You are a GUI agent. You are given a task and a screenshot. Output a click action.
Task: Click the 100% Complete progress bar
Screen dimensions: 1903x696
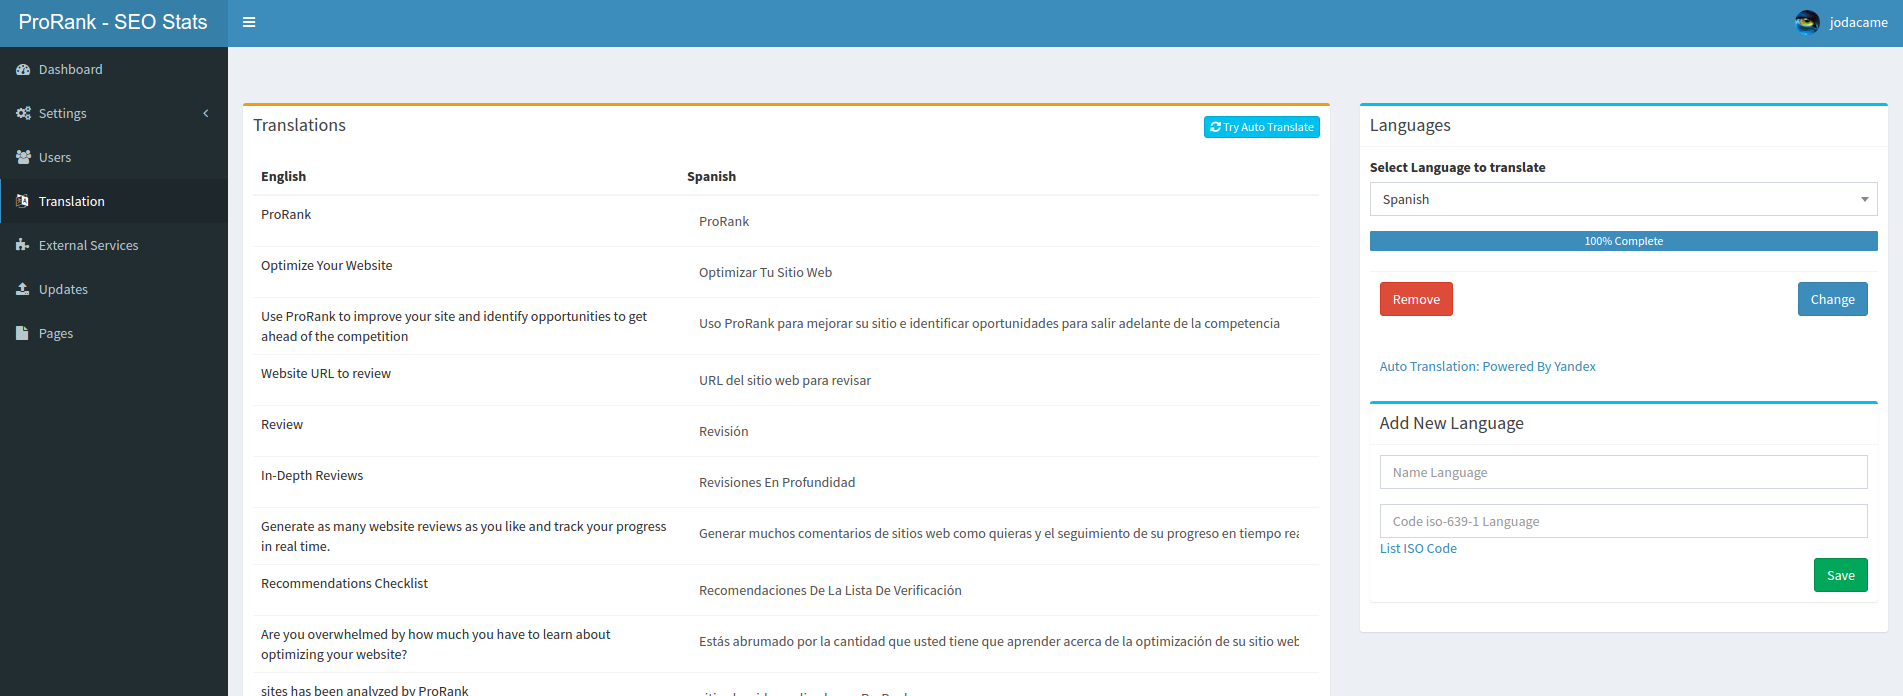1623,241
